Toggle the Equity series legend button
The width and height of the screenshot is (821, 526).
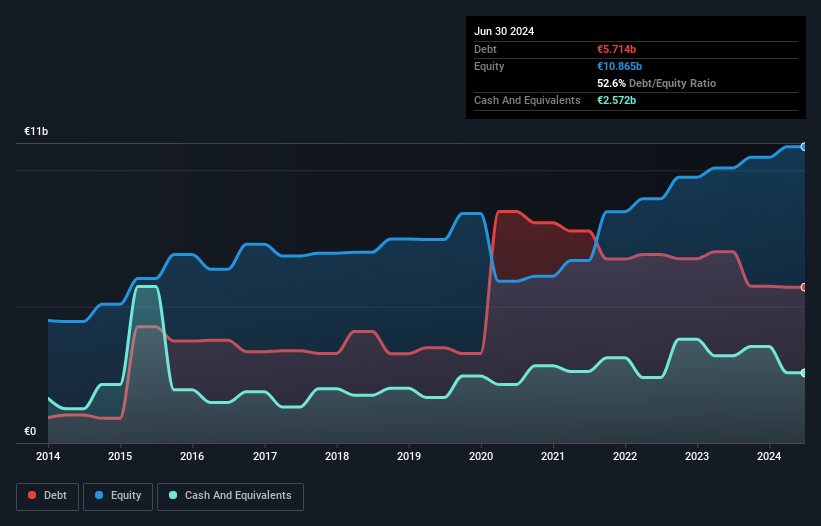(118, 496)
